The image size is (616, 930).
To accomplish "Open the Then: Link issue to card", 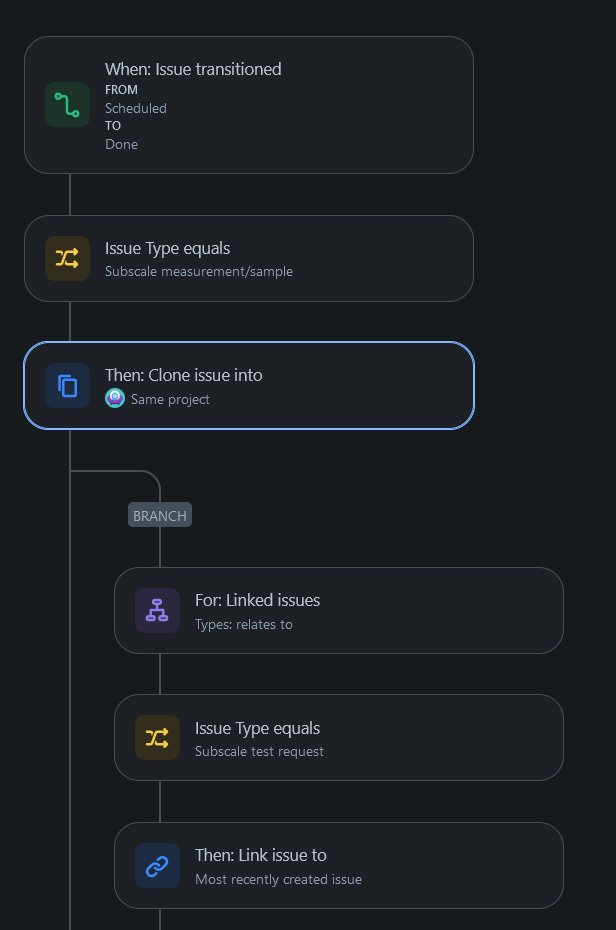I will point(339,865).
